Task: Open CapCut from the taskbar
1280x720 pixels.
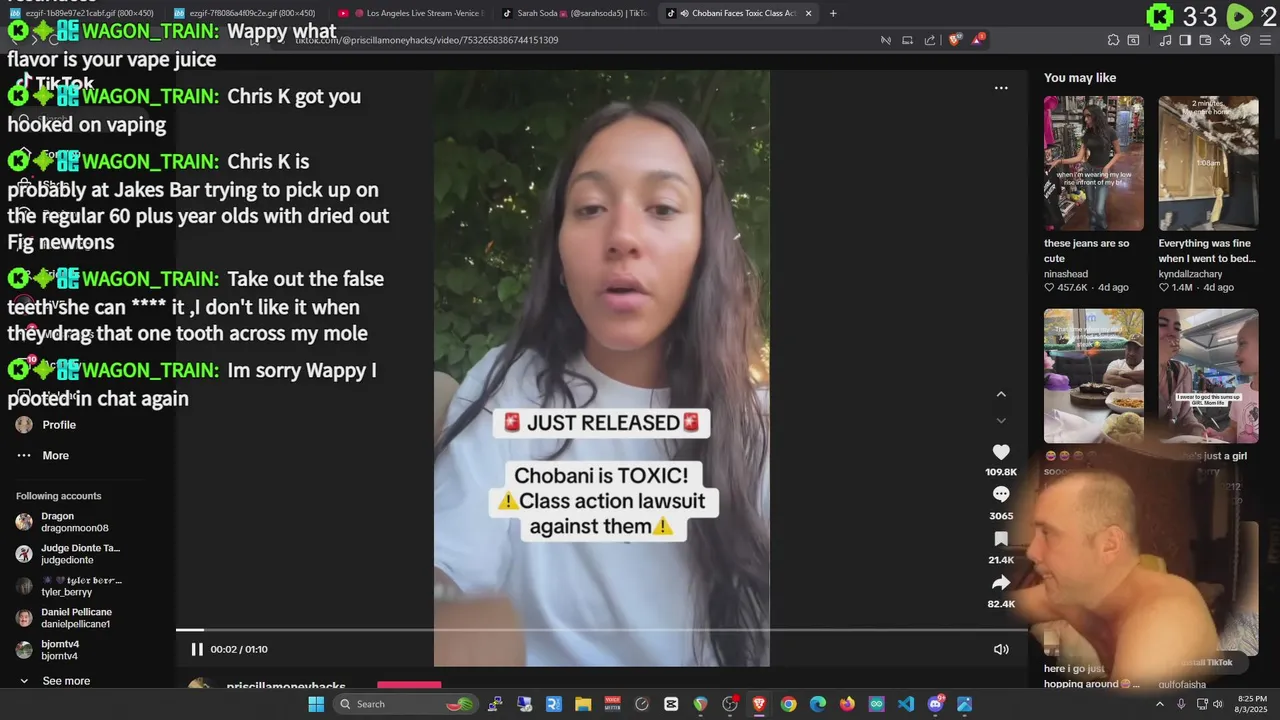Action: pos(671,704)
